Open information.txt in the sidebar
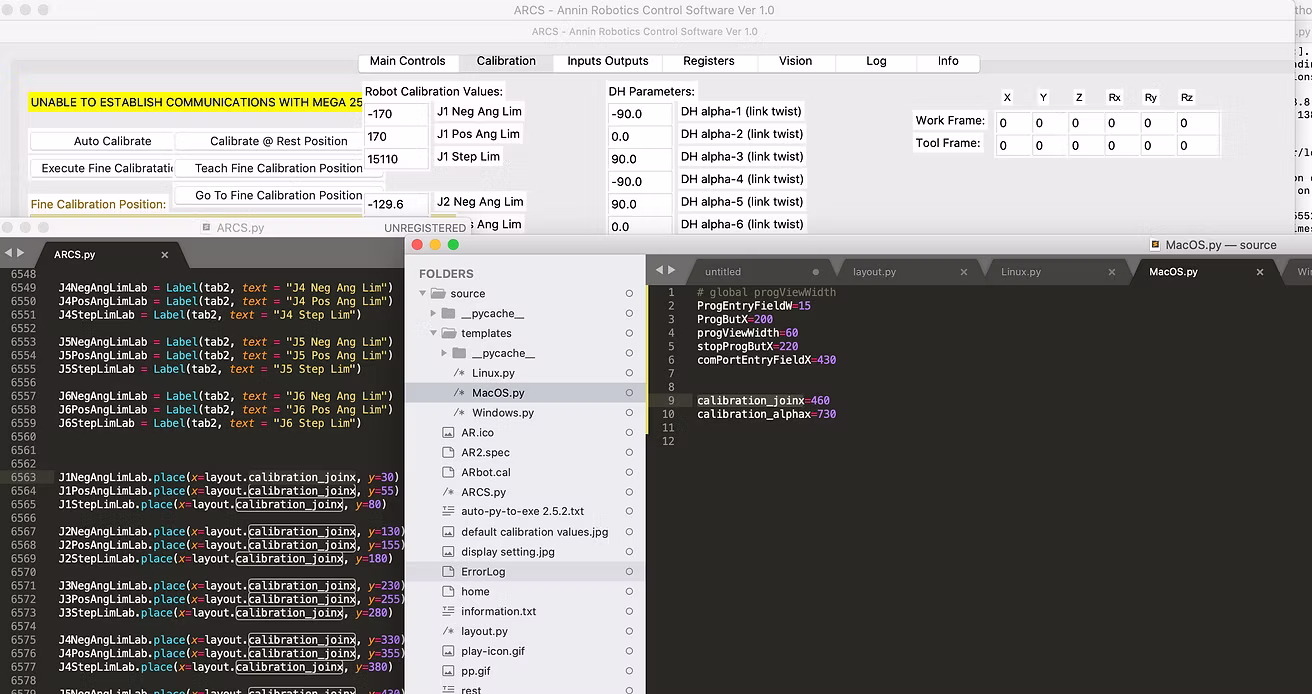Viewport: 1312px width, 694px height. [498, 611]
